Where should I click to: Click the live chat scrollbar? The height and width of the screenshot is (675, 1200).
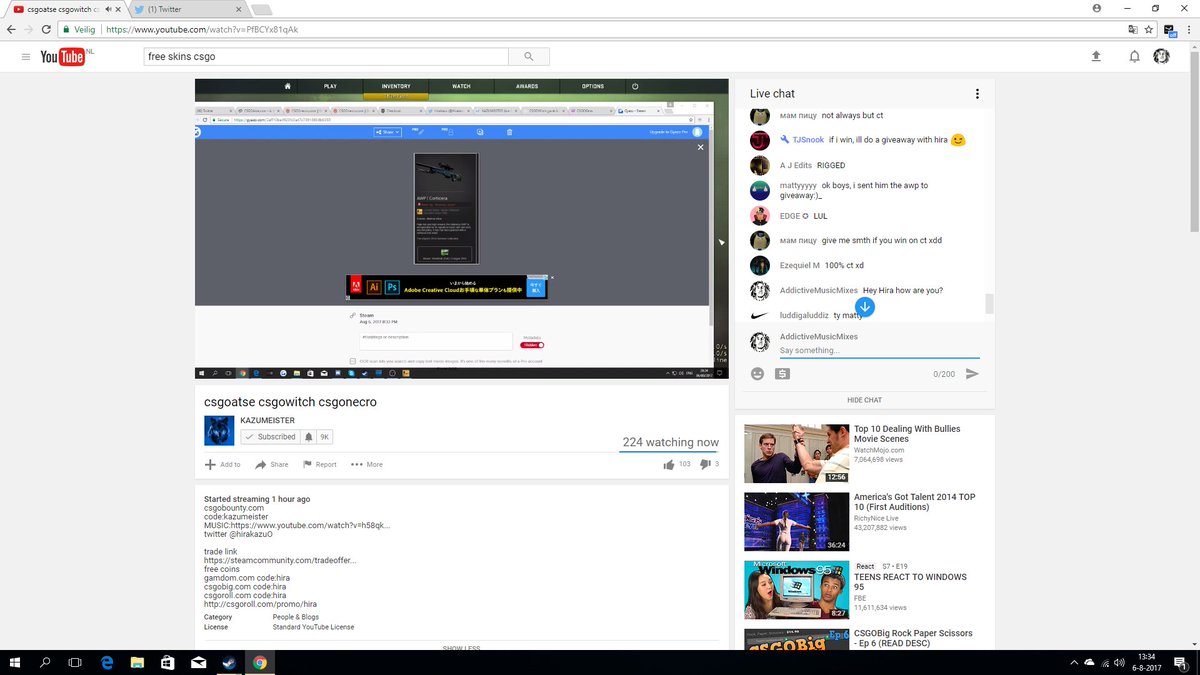[990, 303]
